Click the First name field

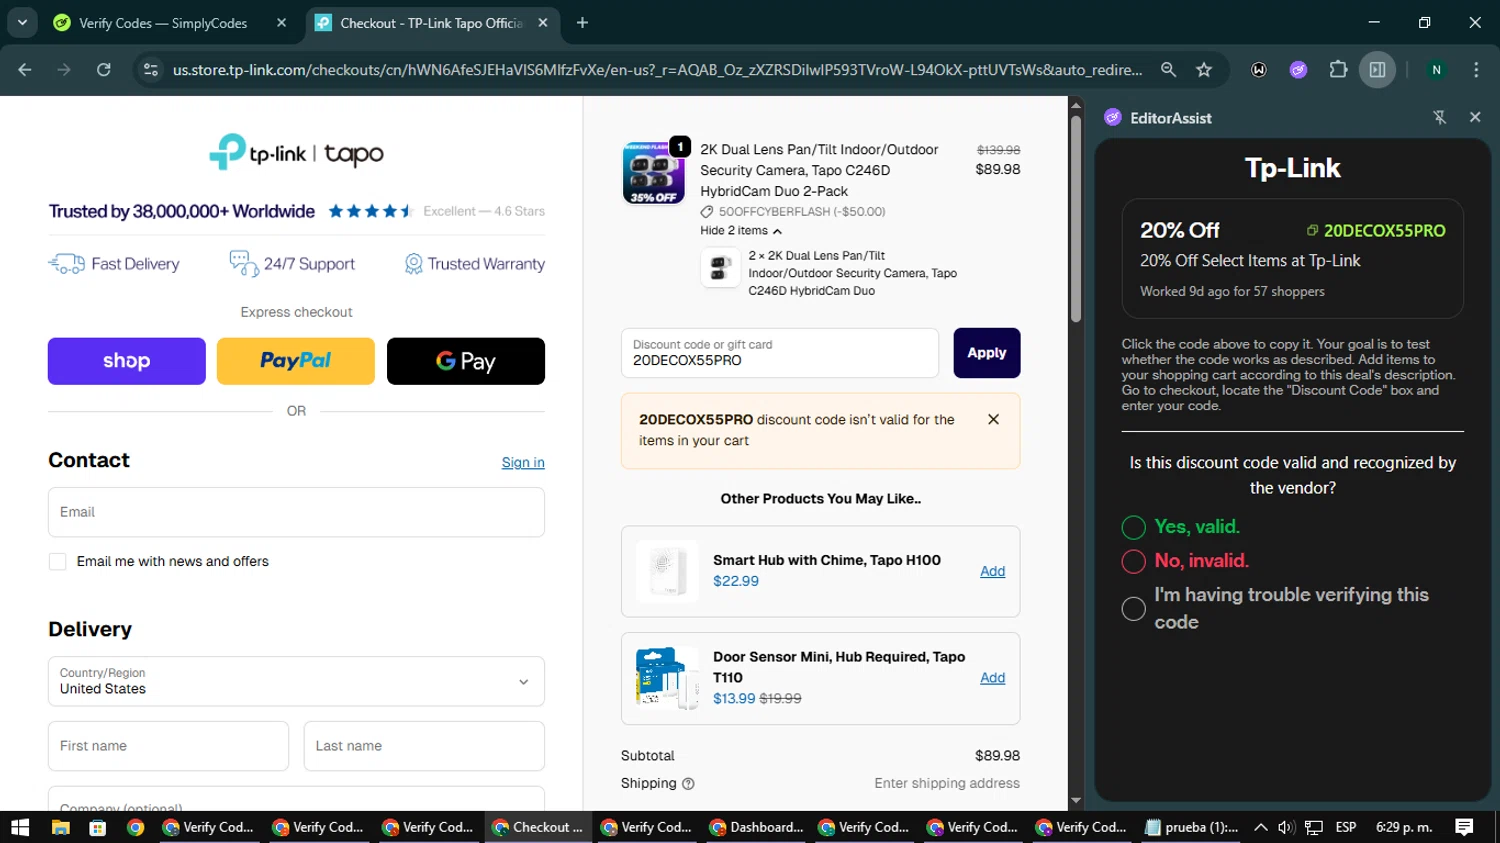pos(168,746)
